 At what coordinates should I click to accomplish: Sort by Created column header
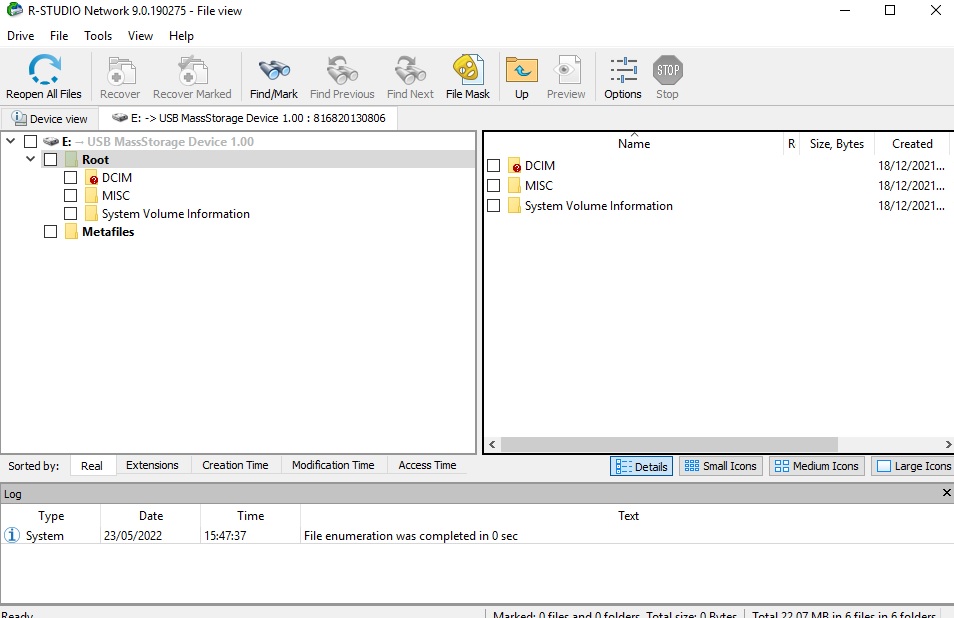coord(912,144)
